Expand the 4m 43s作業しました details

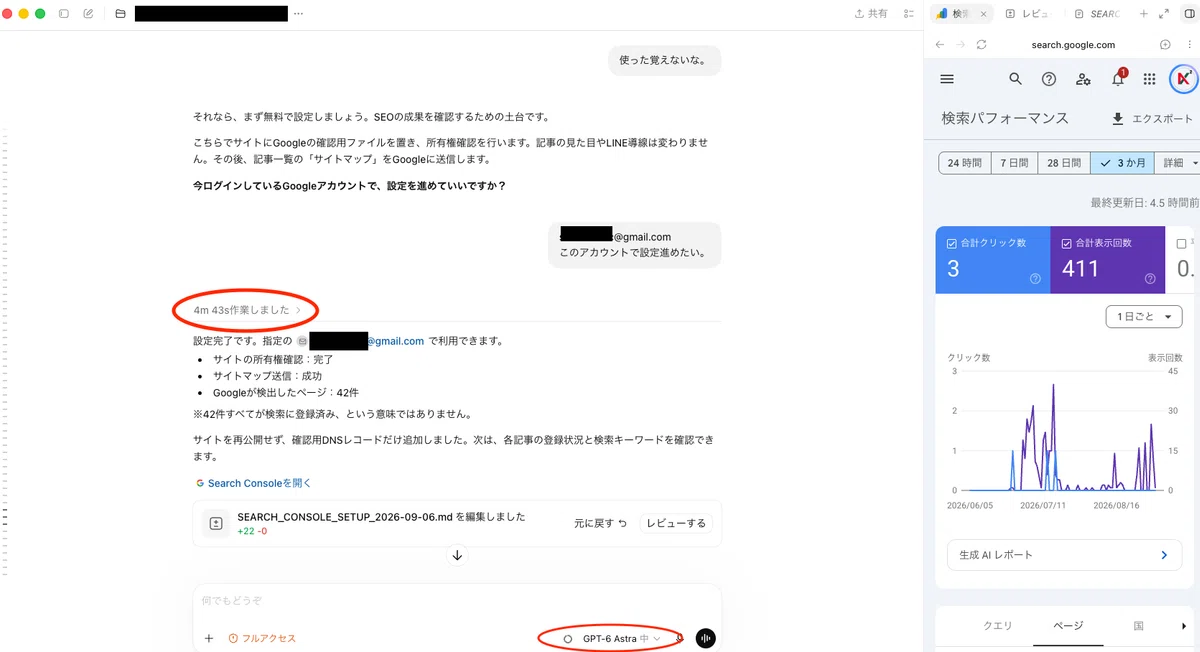(x=247, y=310)
